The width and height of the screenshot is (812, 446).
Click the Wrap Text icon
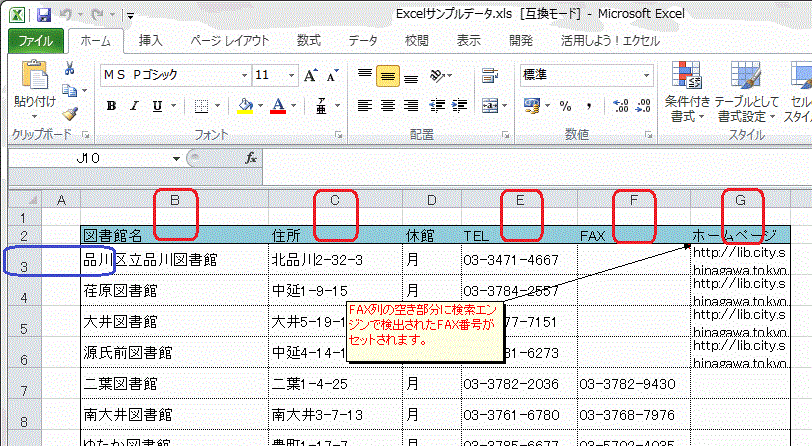pyautogui.click(x=490, y=76)
